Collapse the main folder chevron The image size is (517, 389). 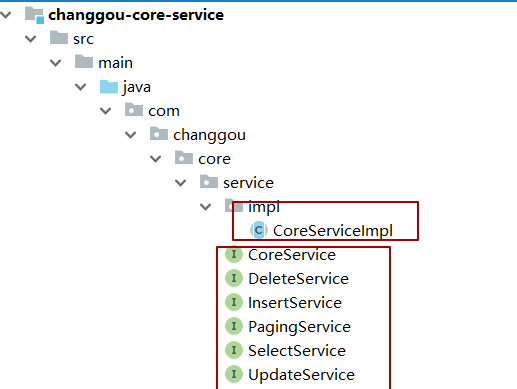click(x=56, y=63)
